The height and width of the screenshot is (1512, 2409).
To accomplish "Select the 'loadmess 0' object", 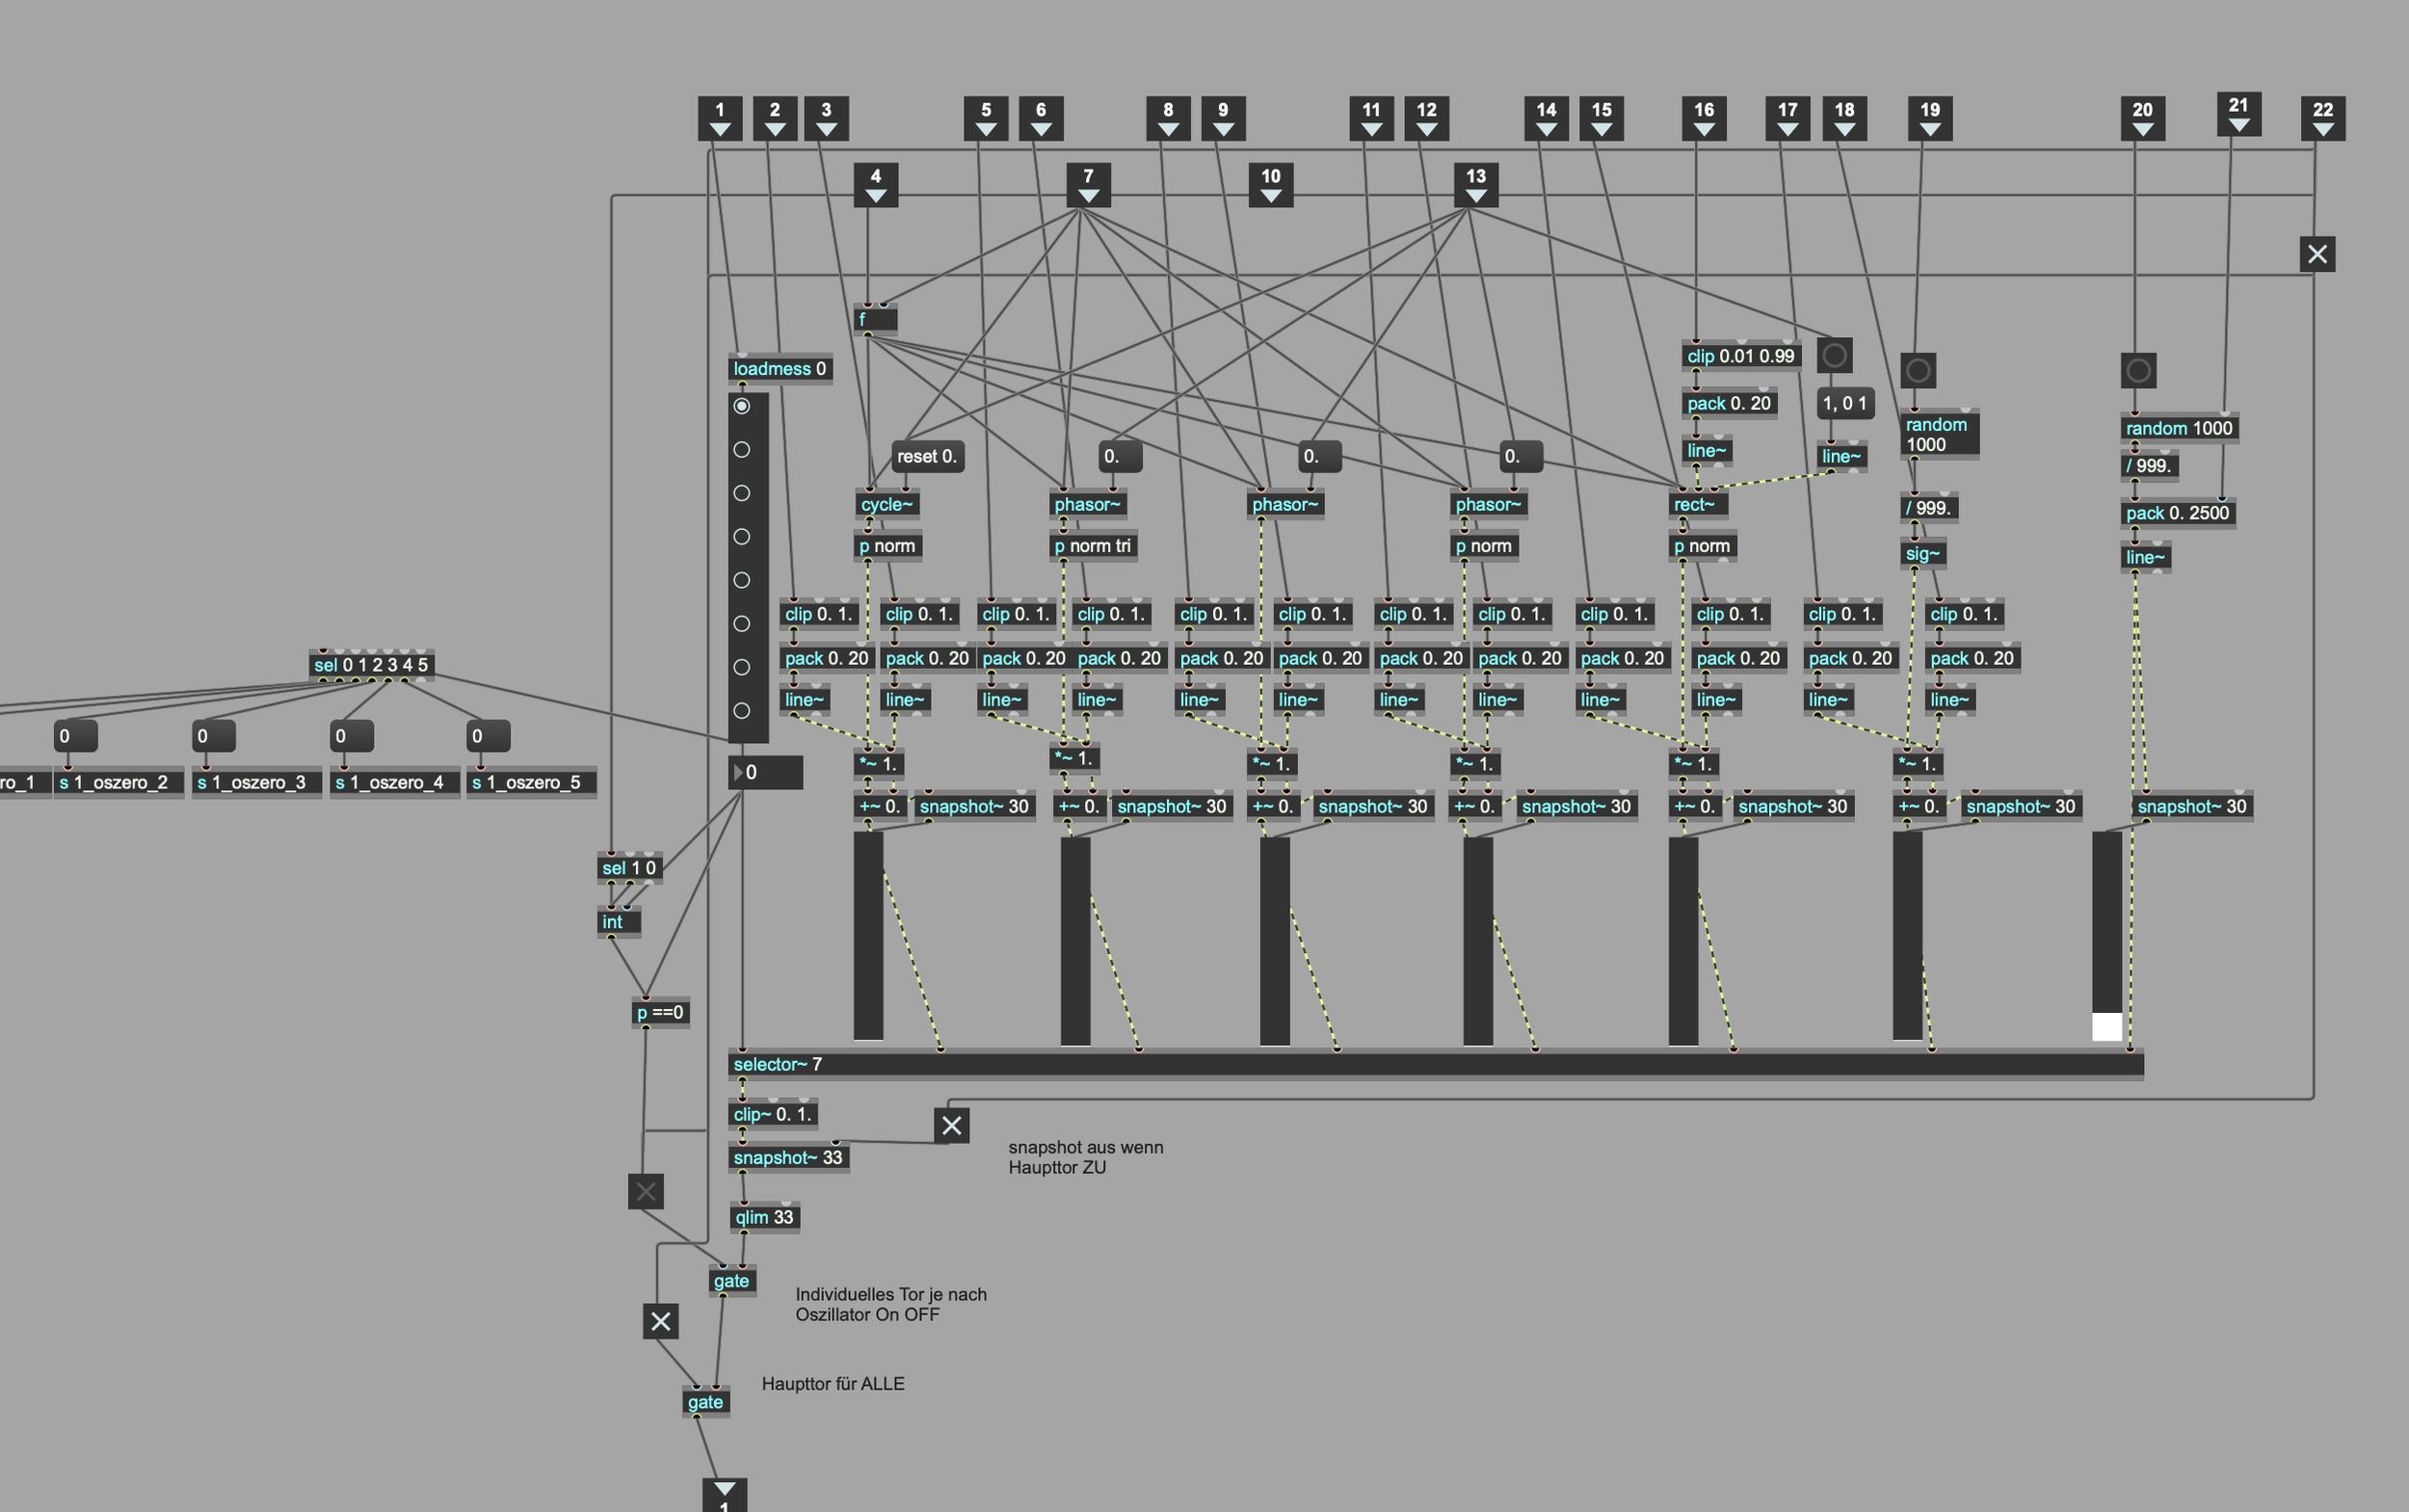I will pyautogui.click(x=780, y=369).
